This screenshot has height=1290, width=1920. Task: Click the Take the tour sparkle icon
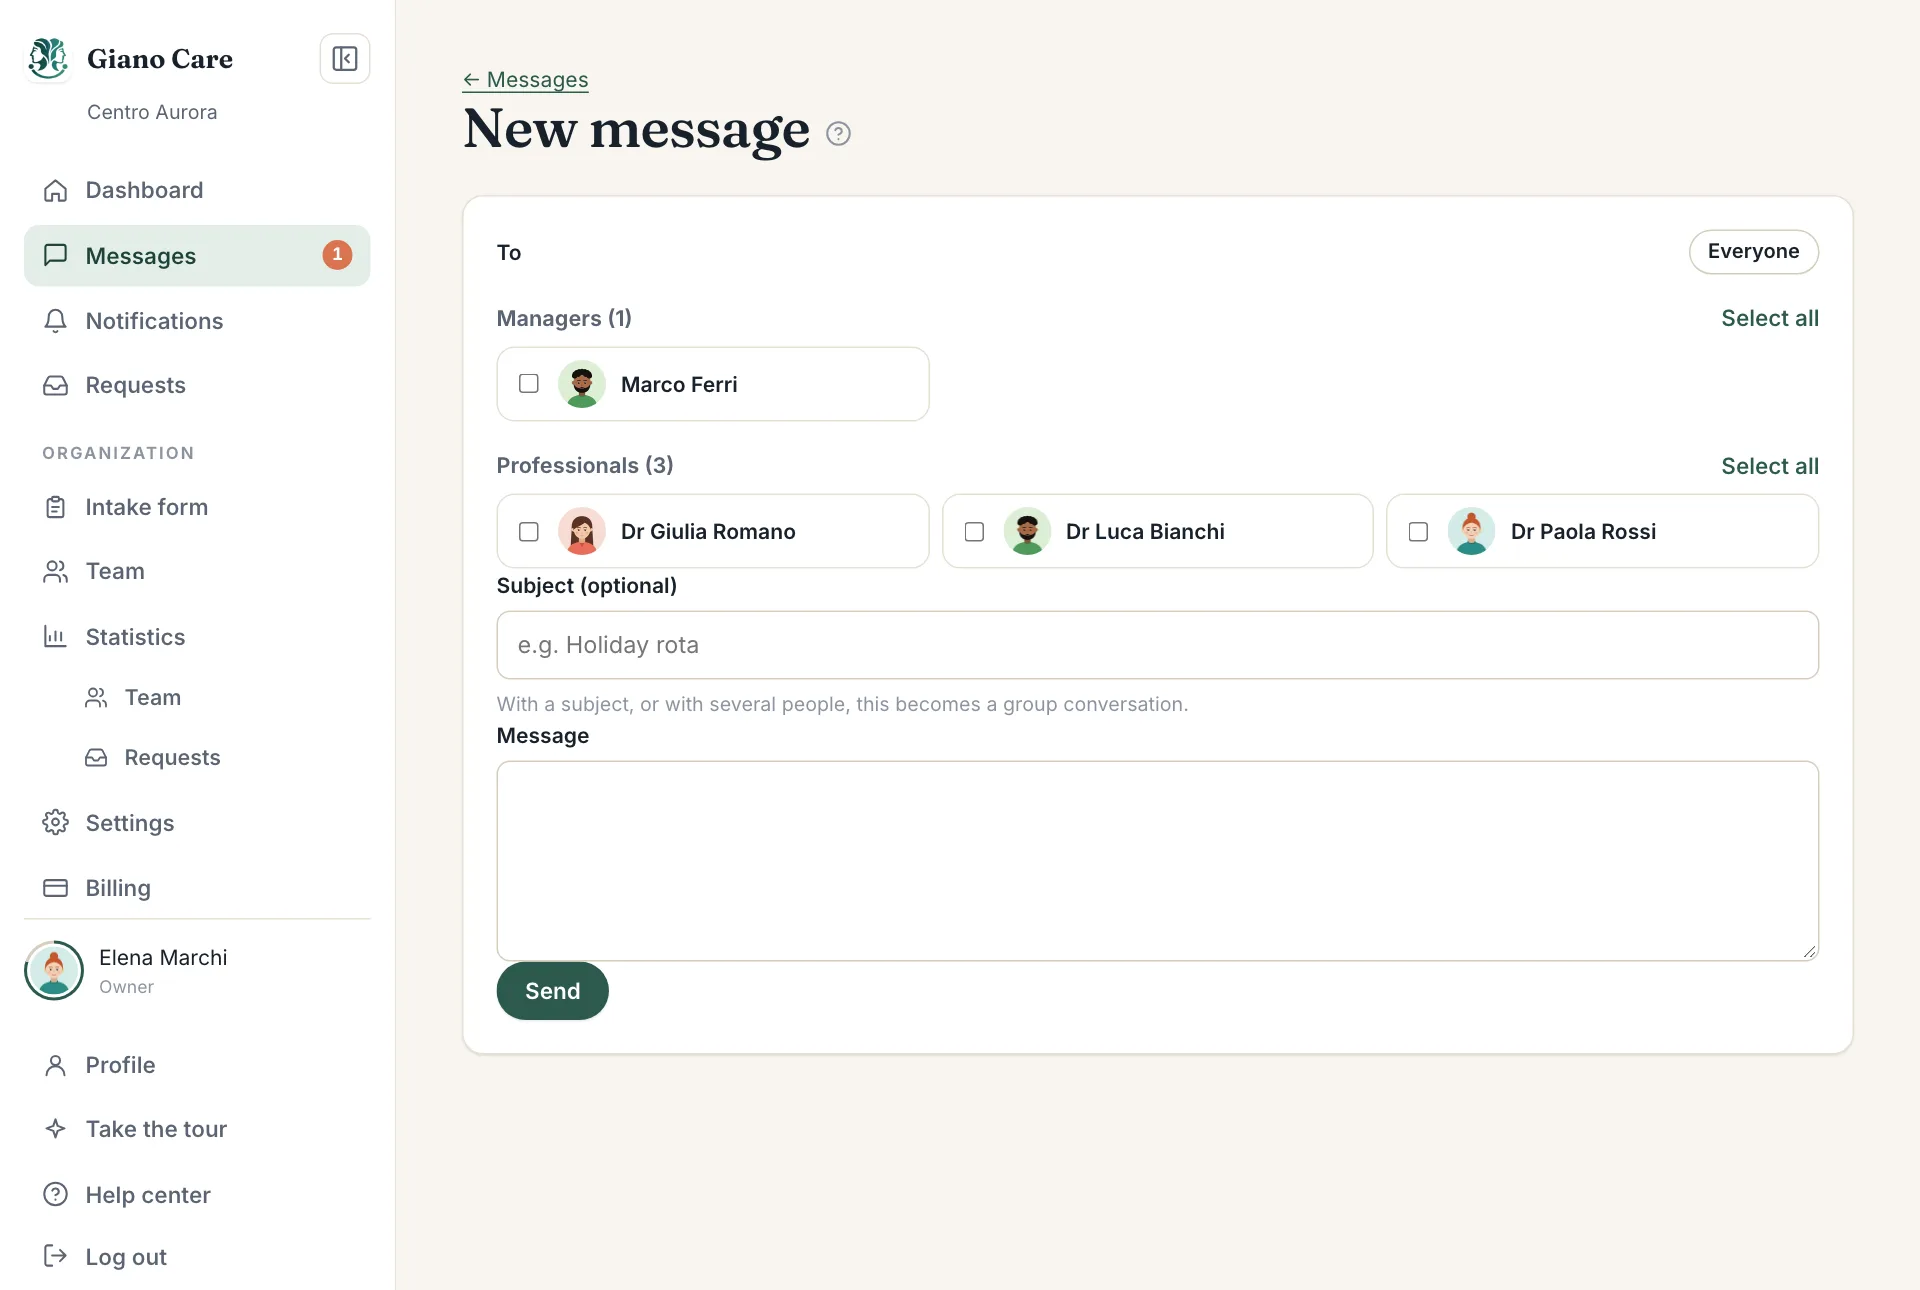[56, 1129]
